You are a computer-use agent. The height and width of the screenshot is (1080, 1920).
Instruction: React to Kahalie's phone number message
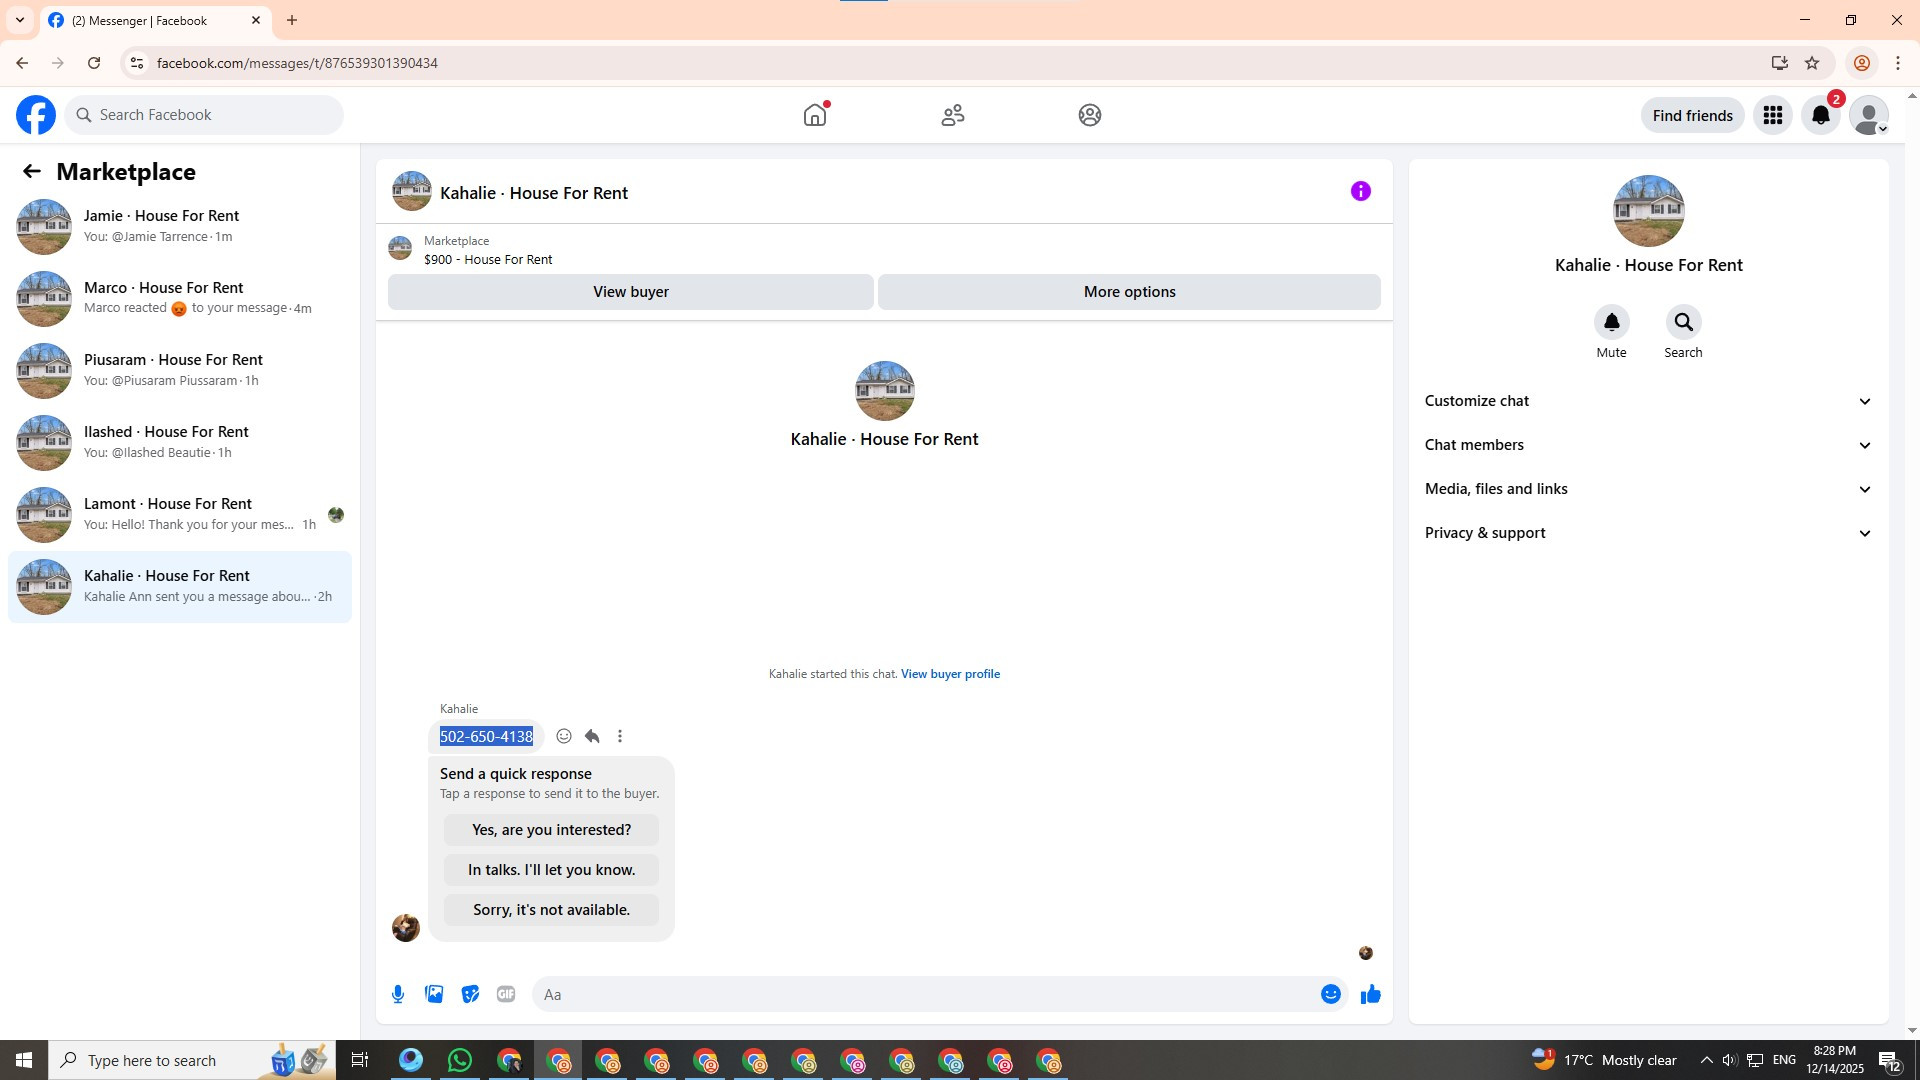564,736
